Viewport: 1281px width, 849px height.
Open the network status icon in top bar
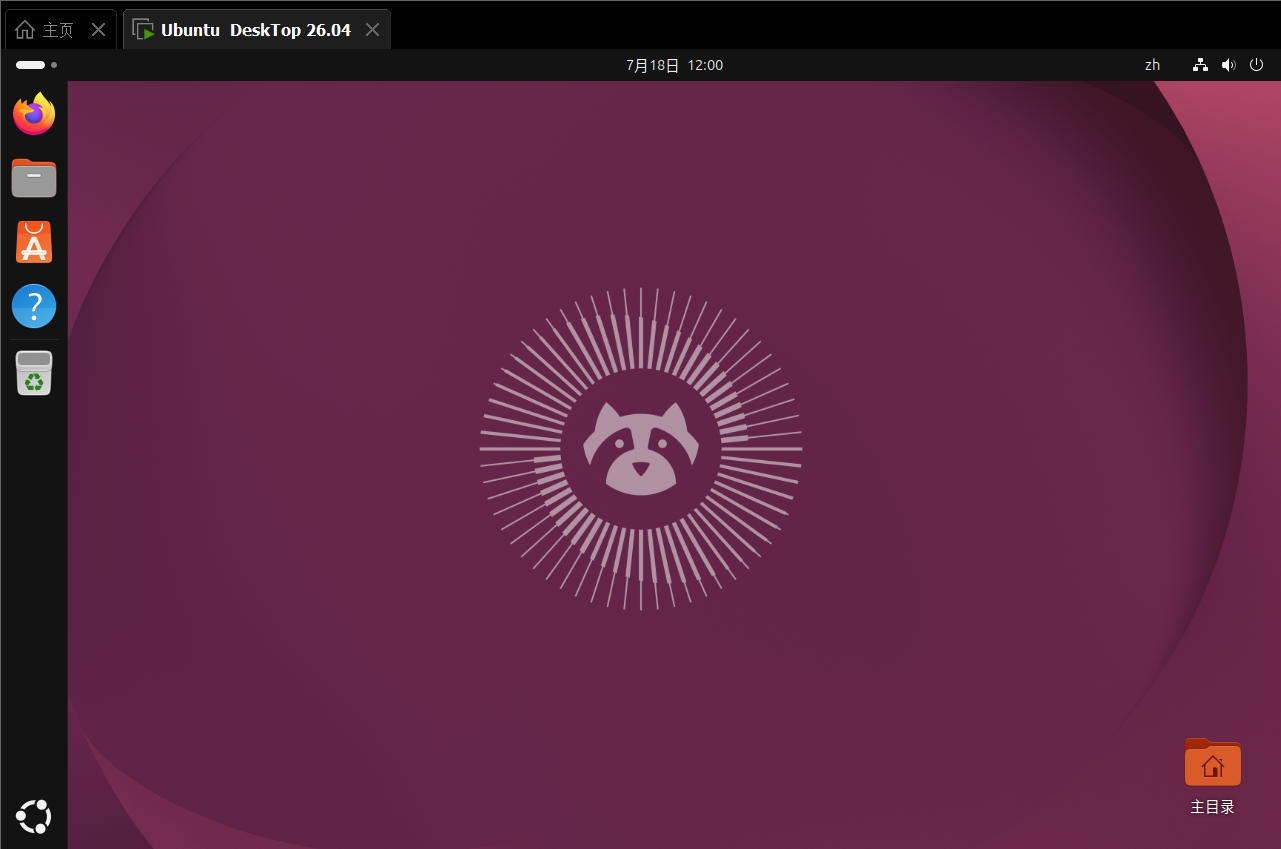click(x=1201, y=65)
